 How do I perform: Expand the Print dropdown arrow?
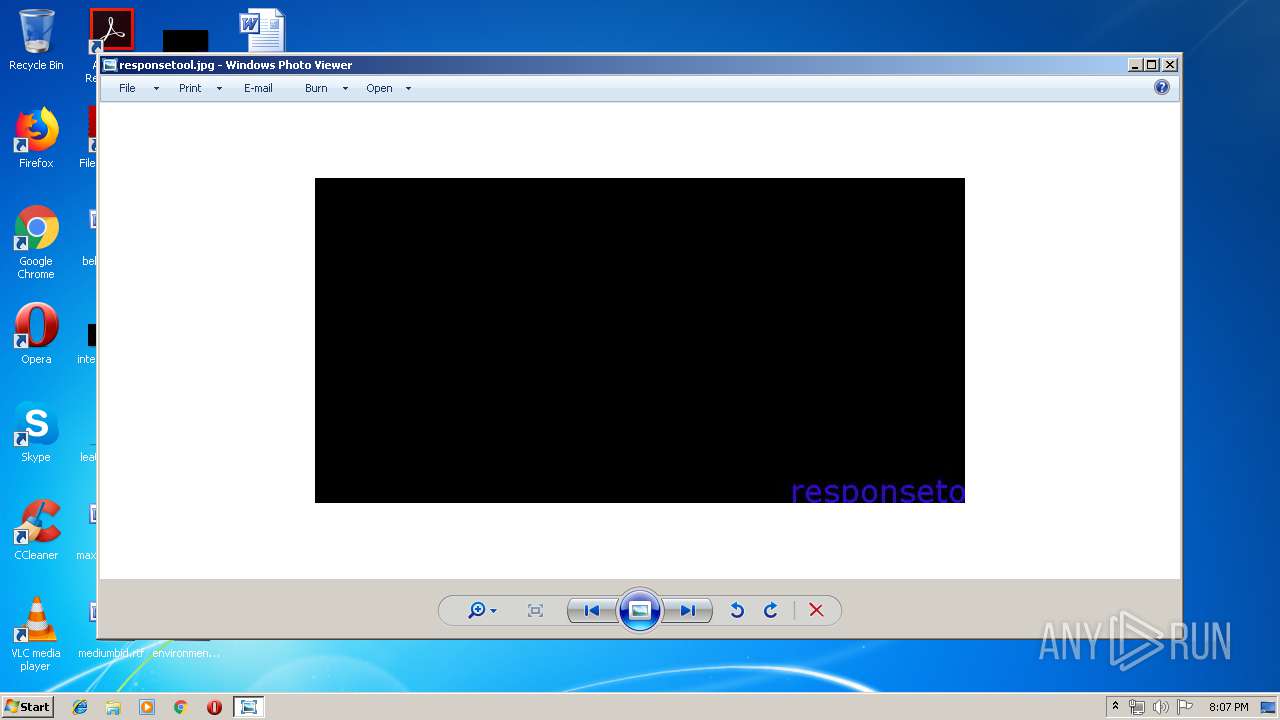click(219, 89)
